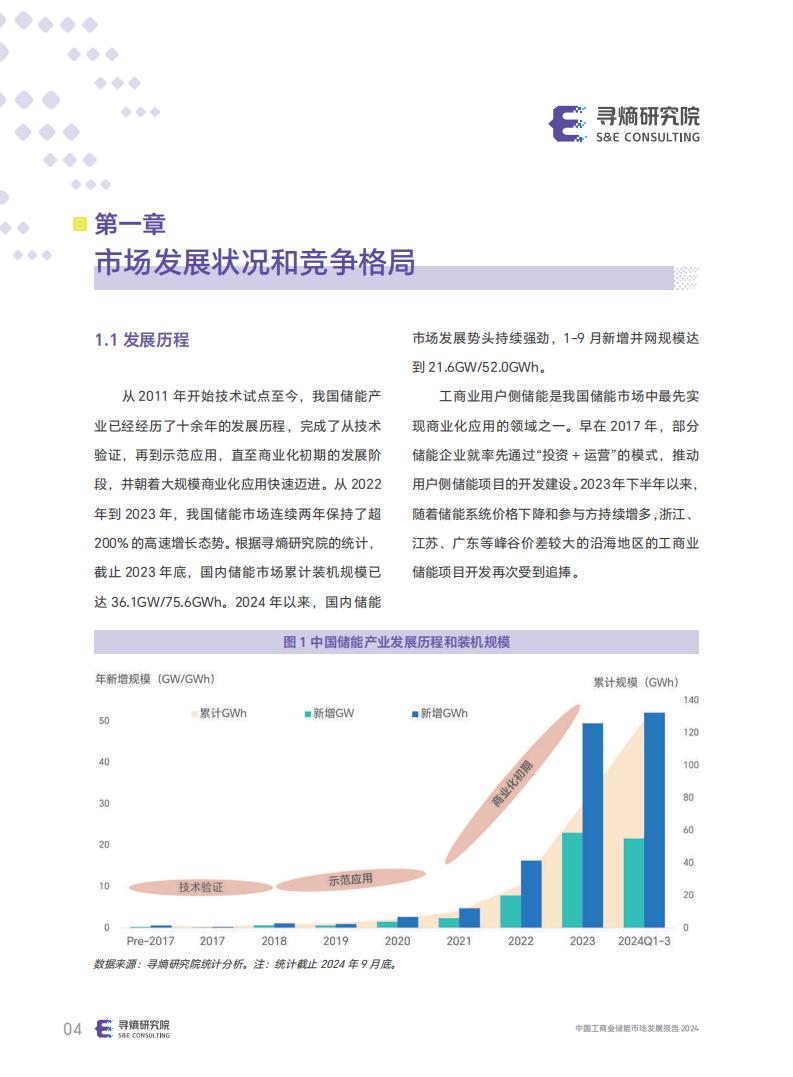The height and width of the screenshot is (1077, 793).
Task: Click the 商业化初期 ellipse label
Action: (512, 784)
